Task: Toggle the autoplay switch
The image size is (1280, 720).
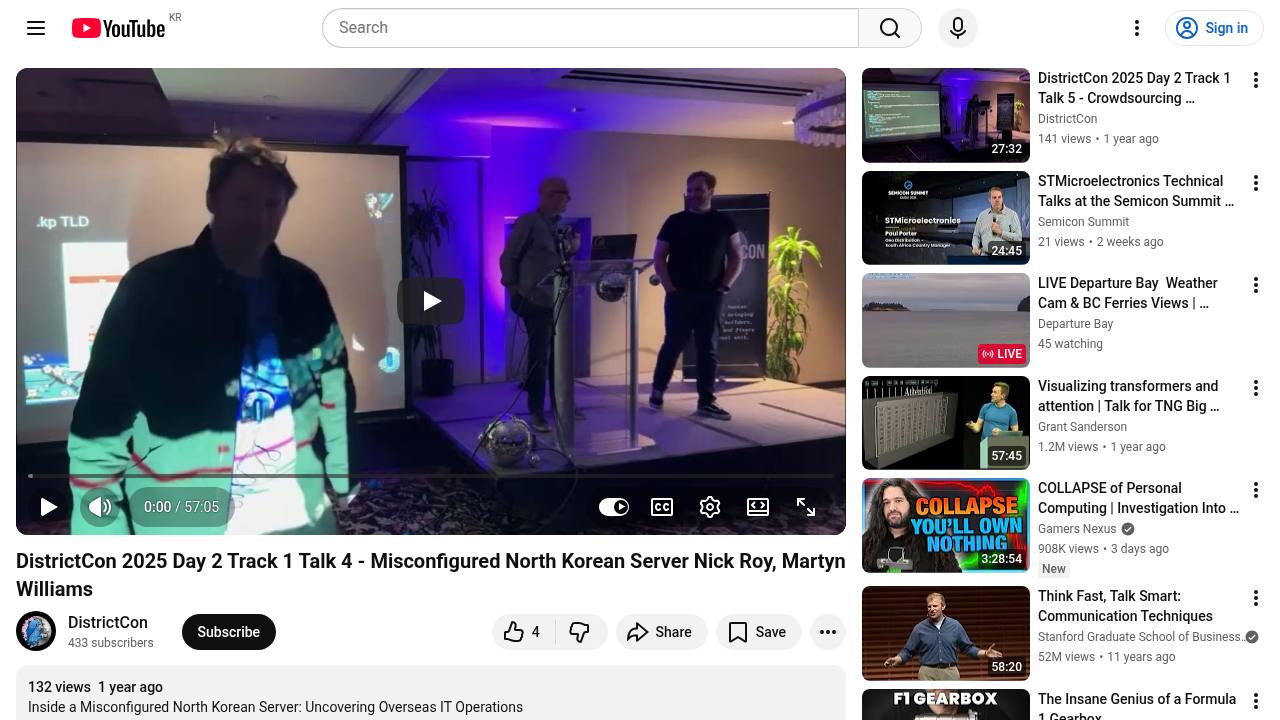Action: [614, 507]
